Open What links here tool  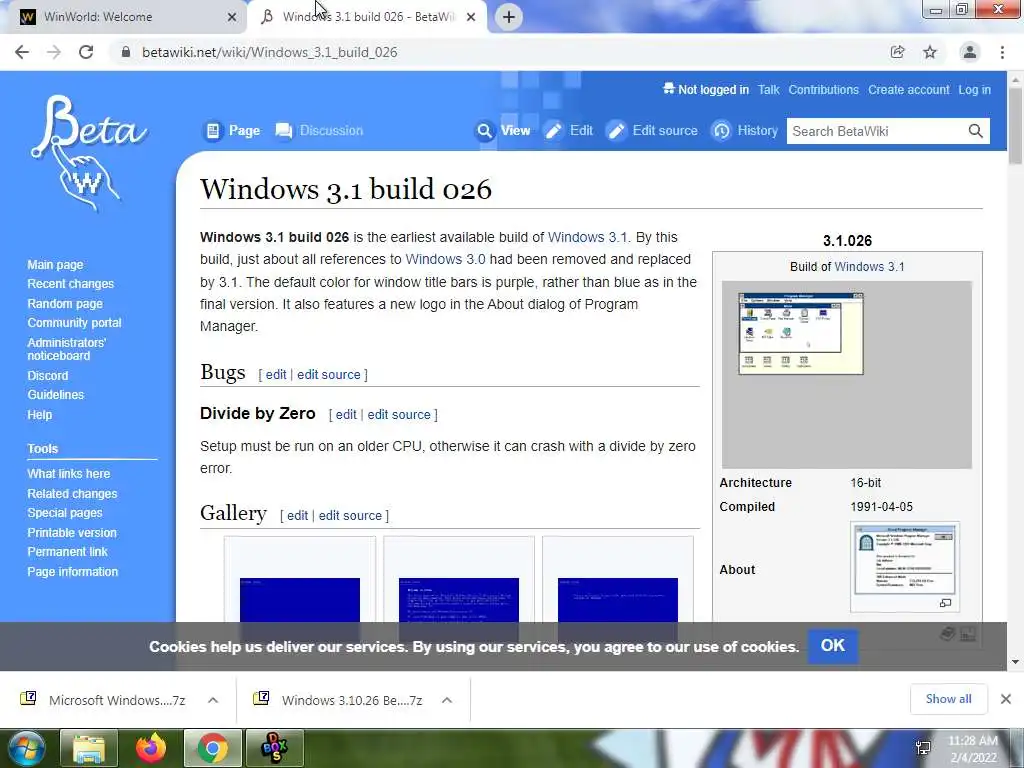(69, 473)
